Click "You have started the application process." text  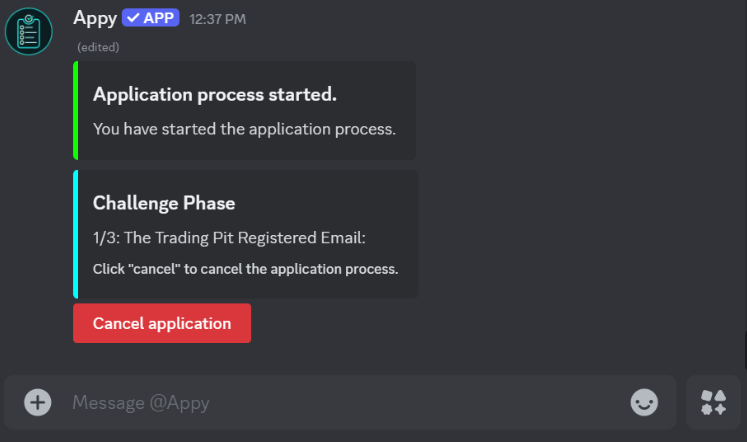coord(244,129)
